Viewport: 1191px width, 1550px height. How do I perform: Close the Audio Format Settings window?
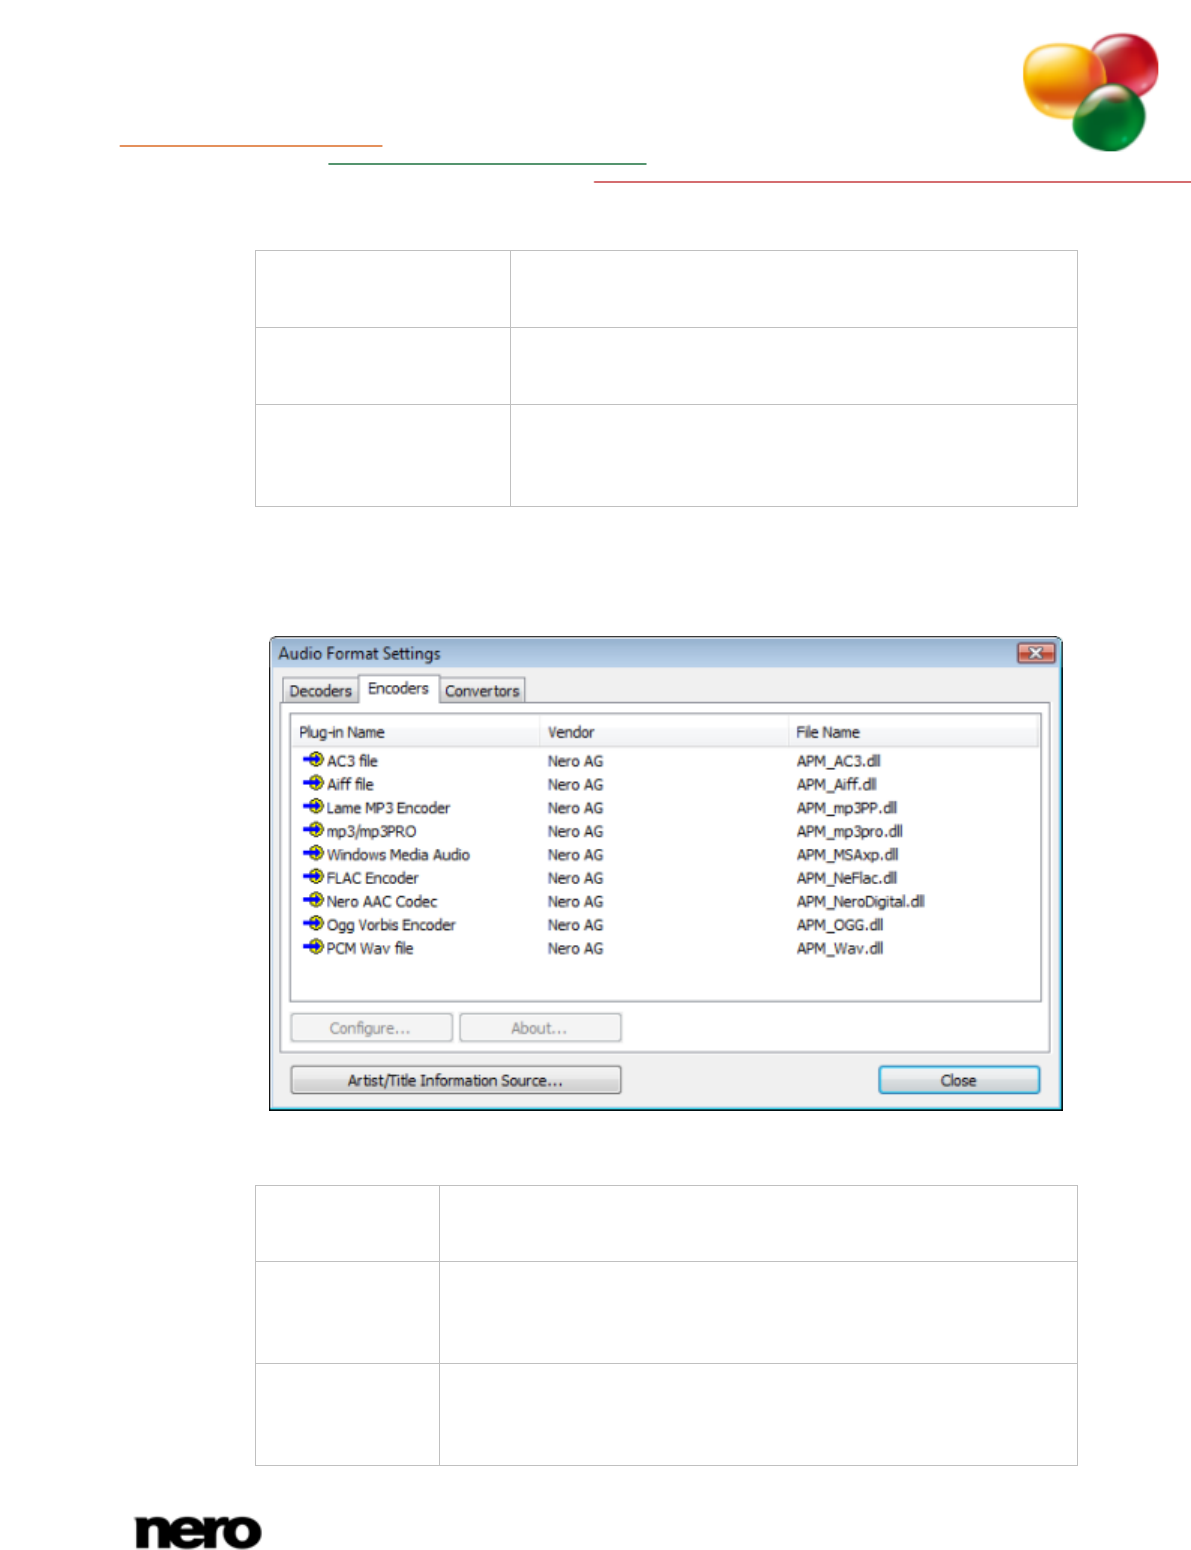(1036, 653)
